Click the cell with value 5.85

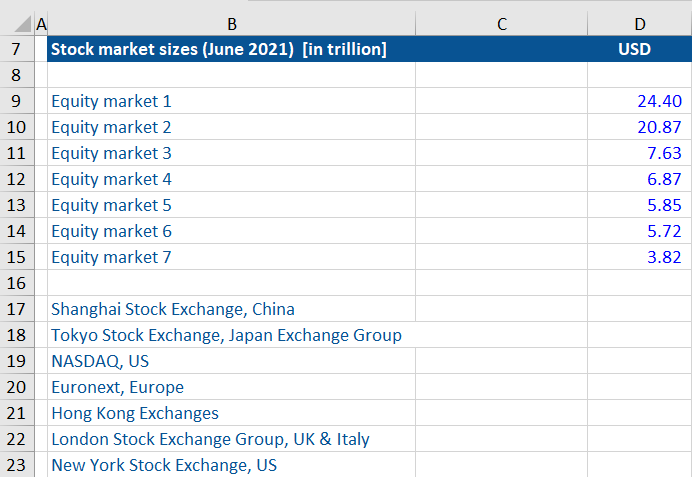[639, 205]
